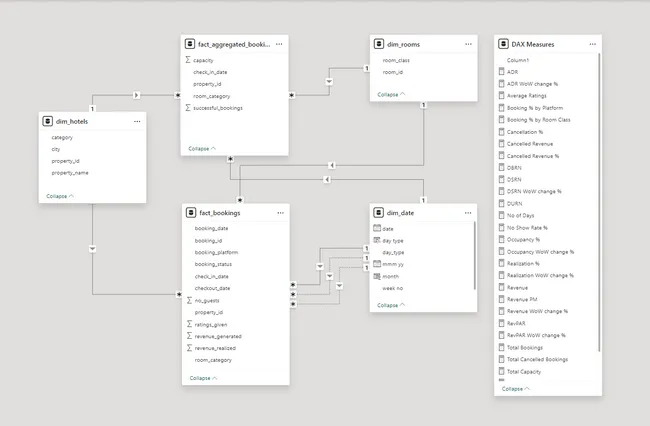Click the DAX Measures table icon
The width and height of the screenshot is (650, 426).
click(x=502, y=44)
